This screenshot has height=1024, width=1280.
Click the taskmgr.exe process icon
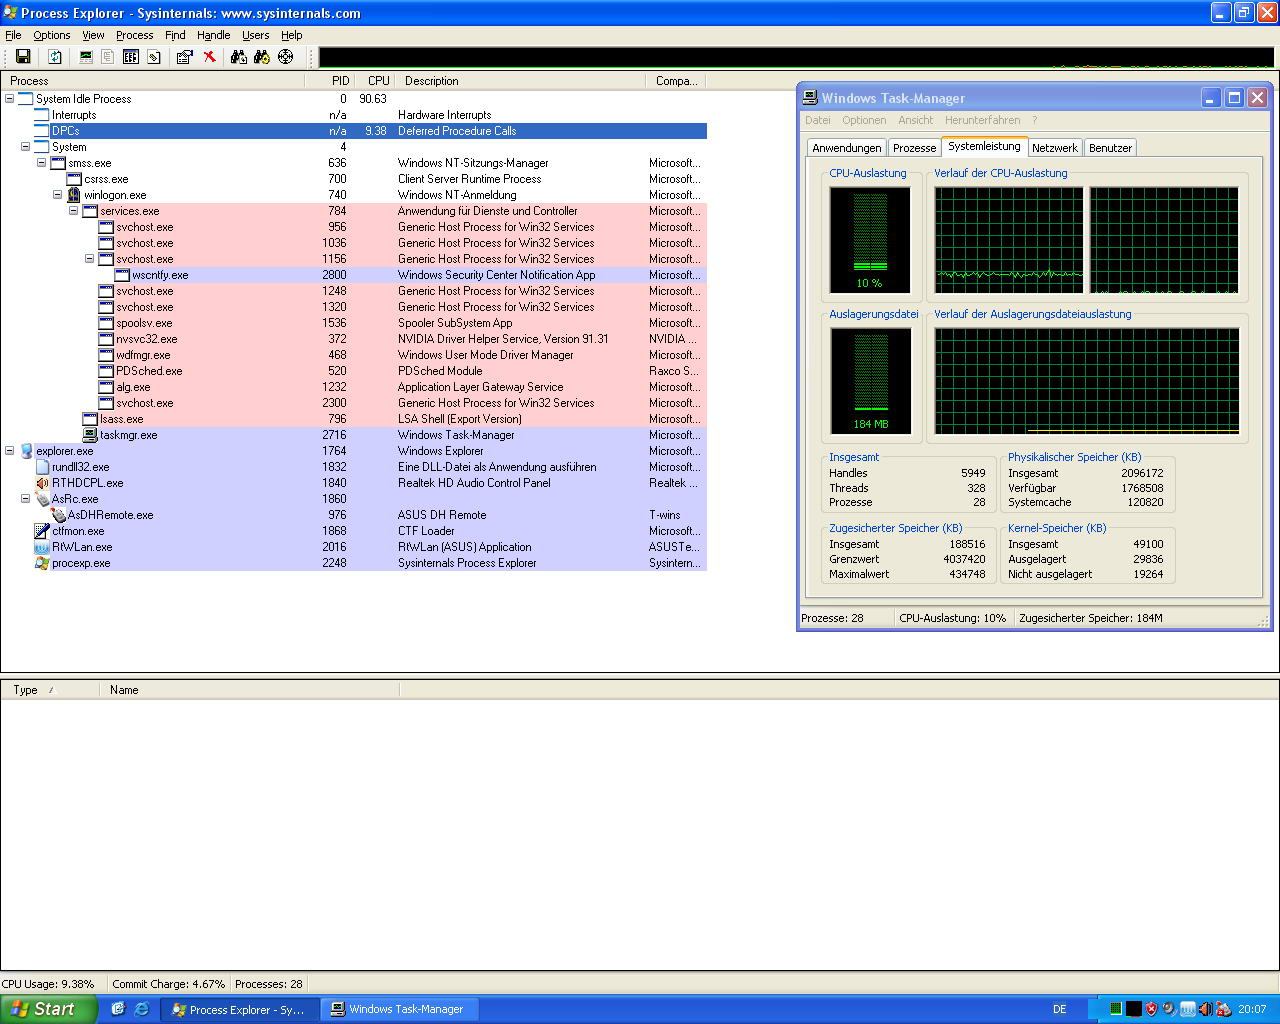point(90,435)
